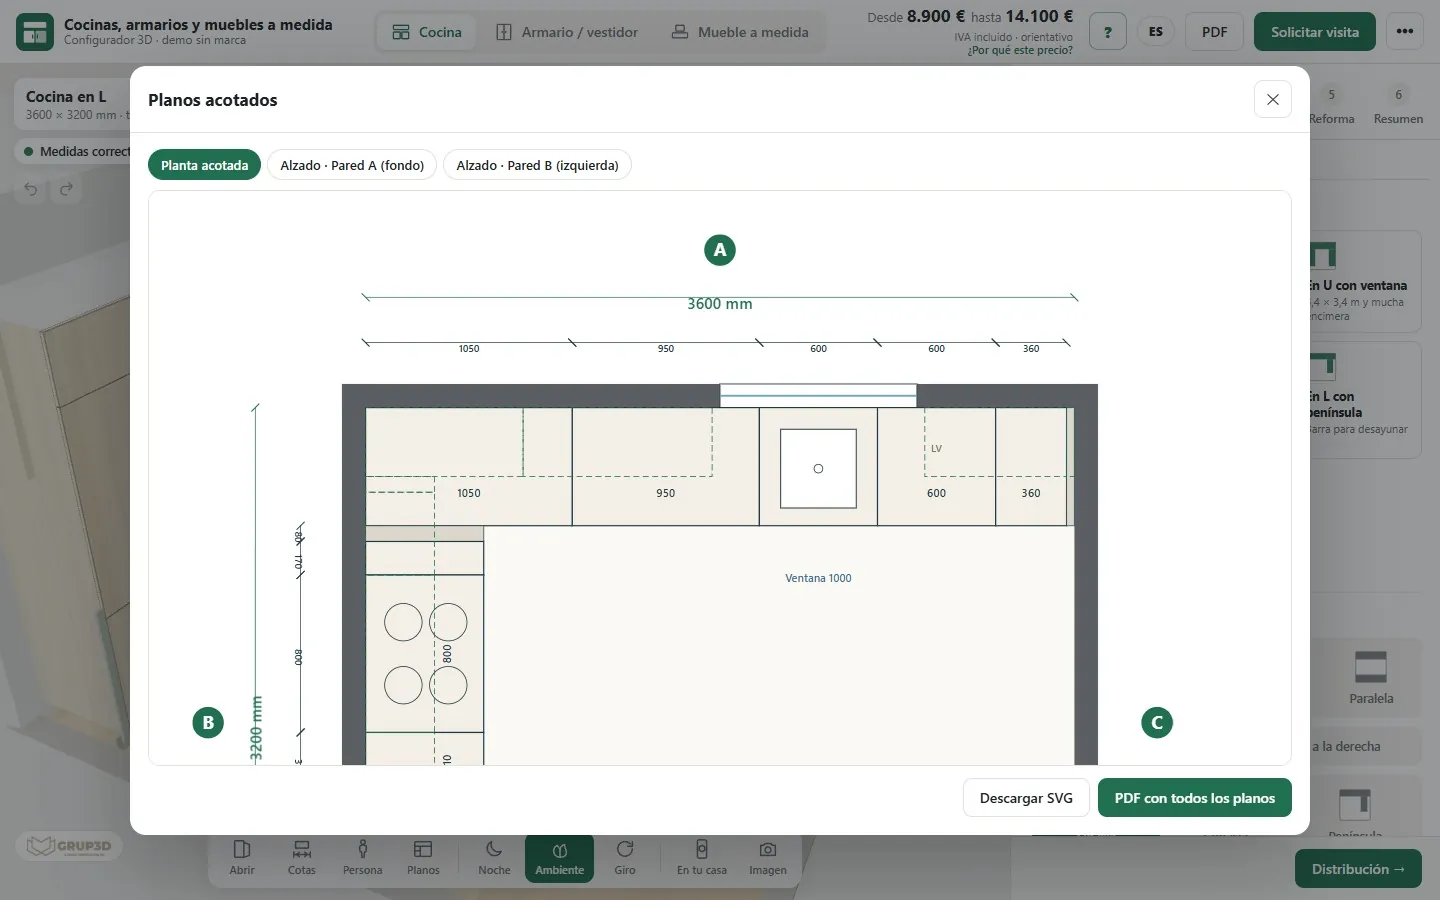Click the Ventana 1000 label
Screen dimensions: 1440x900
pyautogui.click(x=818, y=578)
